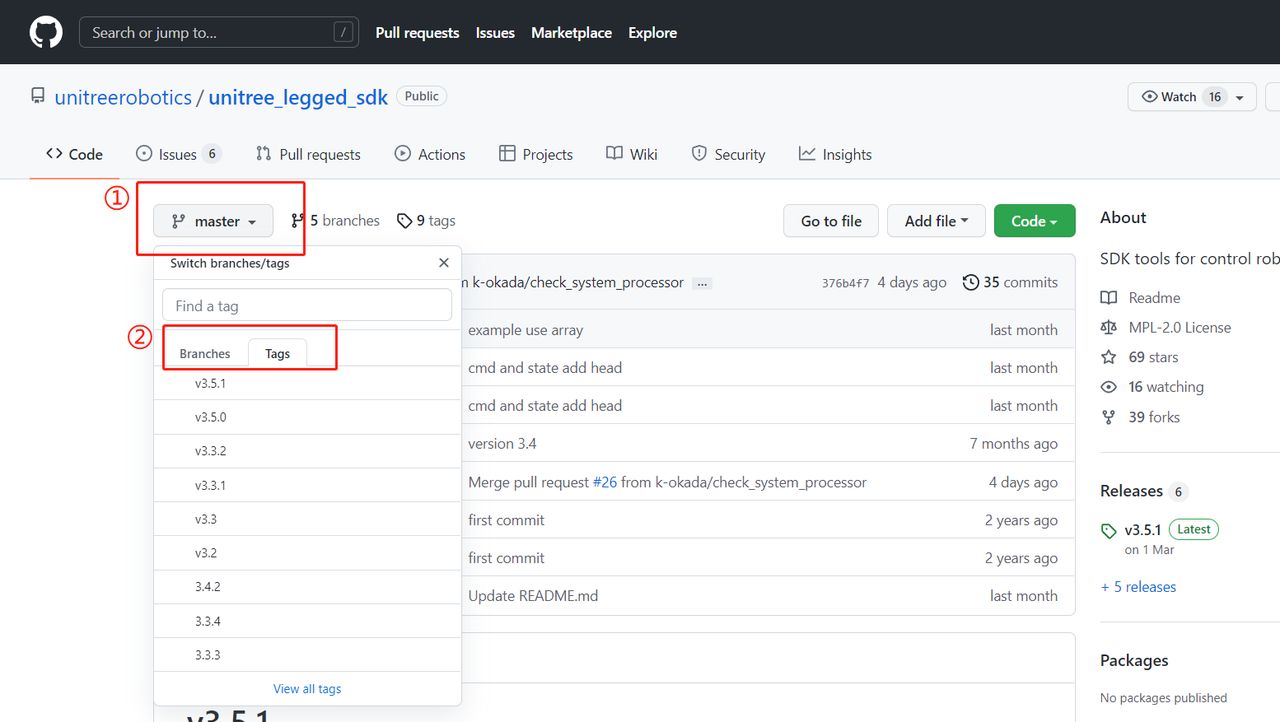
Task: Select tag v3.3.1 in the list
Action: tap(307, 485)
